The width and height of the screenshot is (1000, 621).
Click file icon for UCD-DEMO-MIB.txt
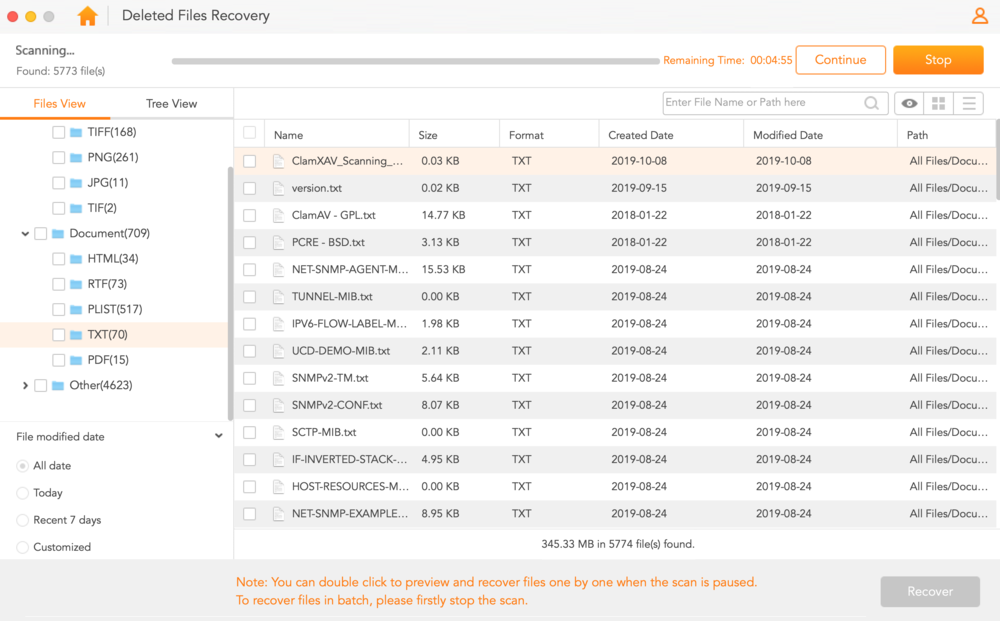[x=278, y=351]
